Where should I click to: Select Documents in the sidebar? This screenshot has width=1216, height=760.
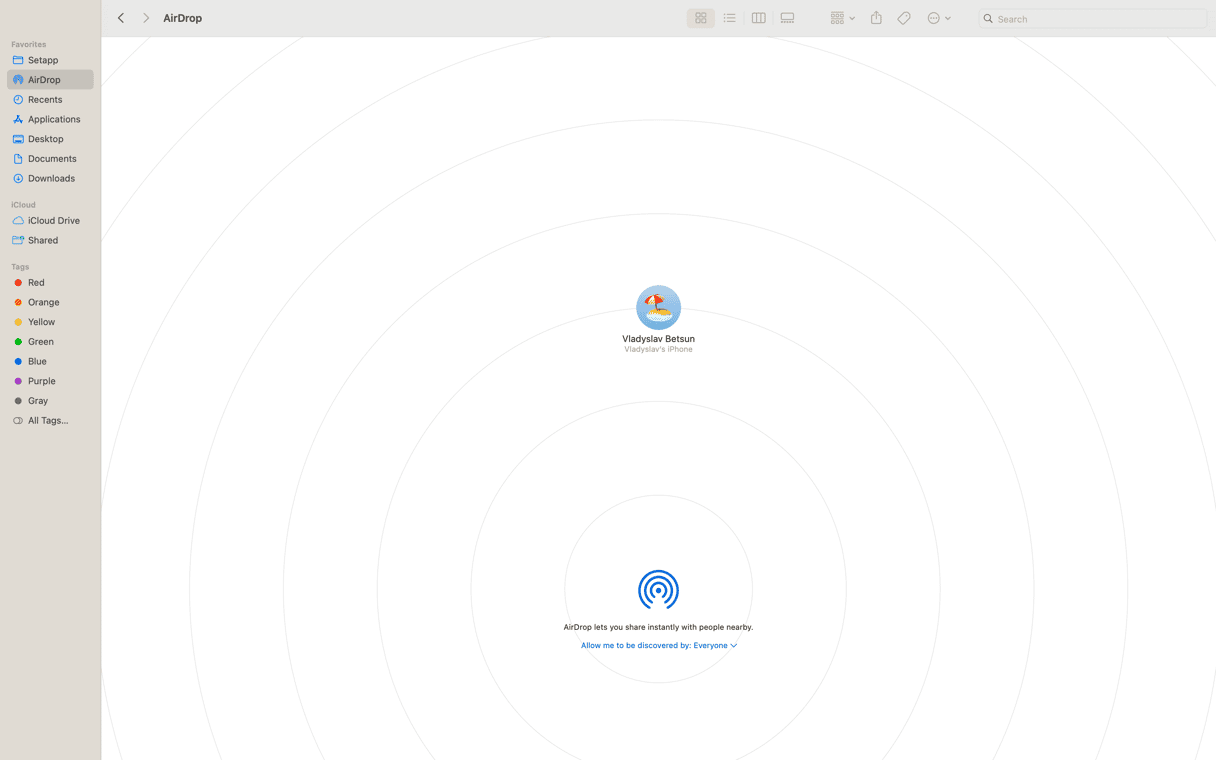click(52, 159)
